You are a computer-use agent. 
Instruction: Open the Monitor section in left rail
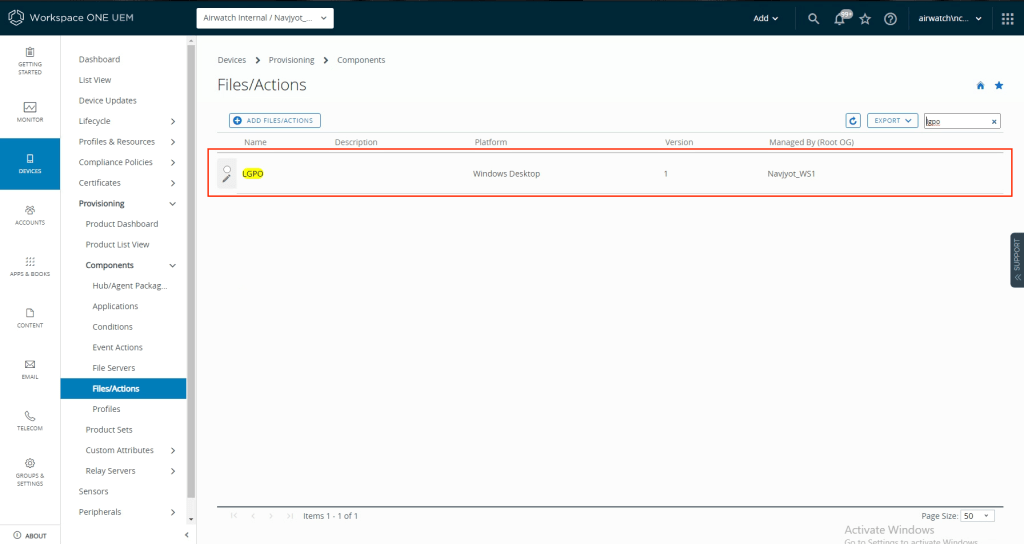30,111
